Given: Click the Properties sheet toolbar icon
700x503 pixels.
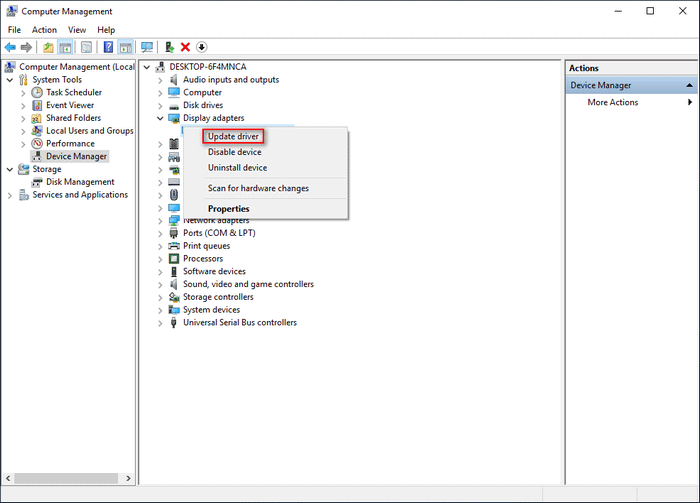Looking at the screenshot, I should tap(87, 47).
